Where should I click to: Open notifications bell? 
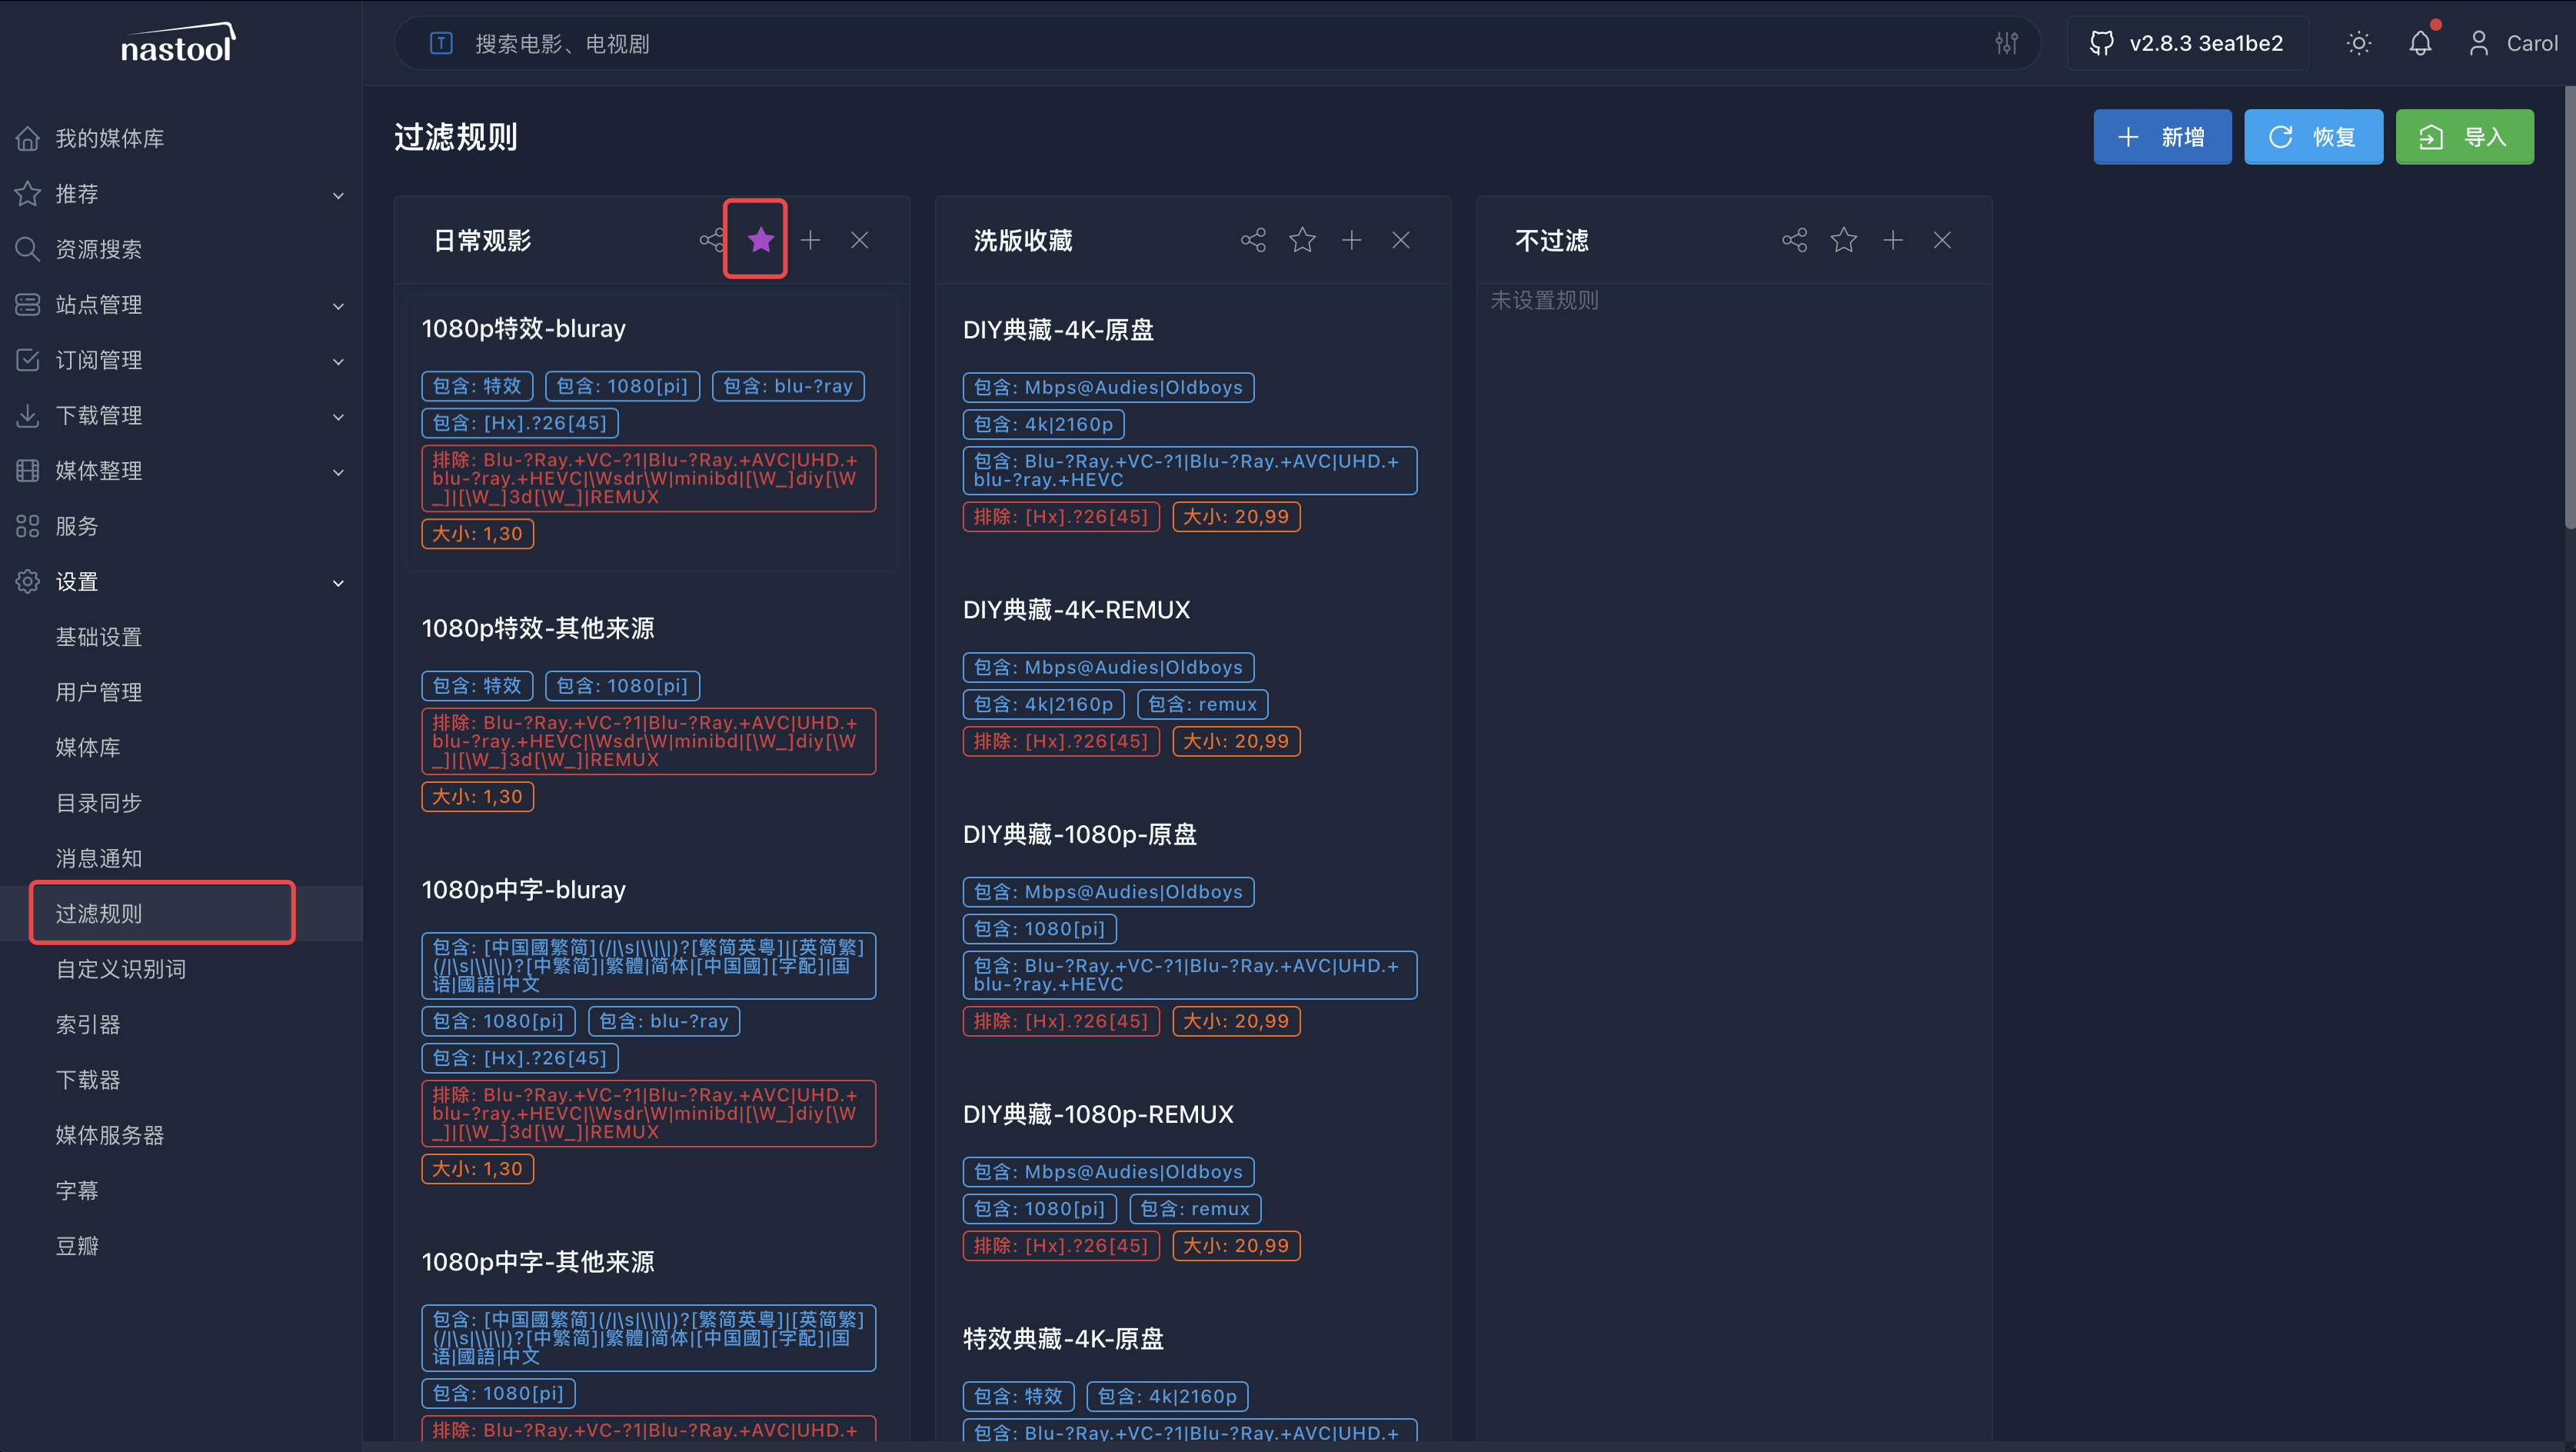point(2420,43)
